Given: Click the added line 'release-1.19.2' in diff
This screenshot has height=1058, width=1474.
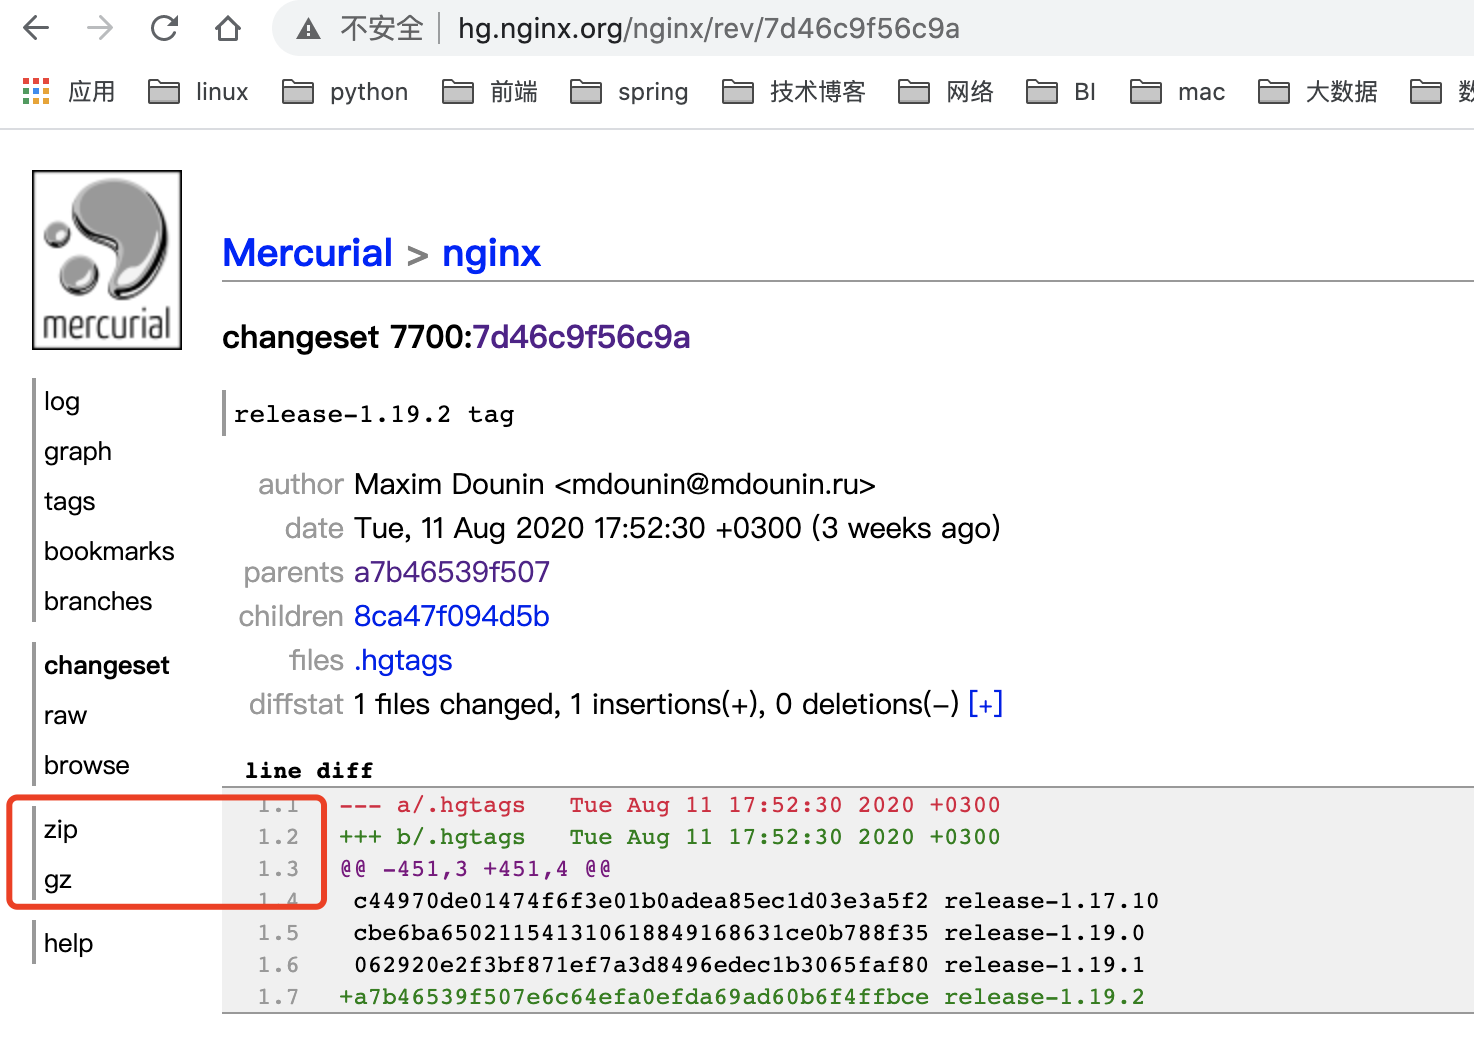Looking at the screenshot, I should click(x=741, y=997).
